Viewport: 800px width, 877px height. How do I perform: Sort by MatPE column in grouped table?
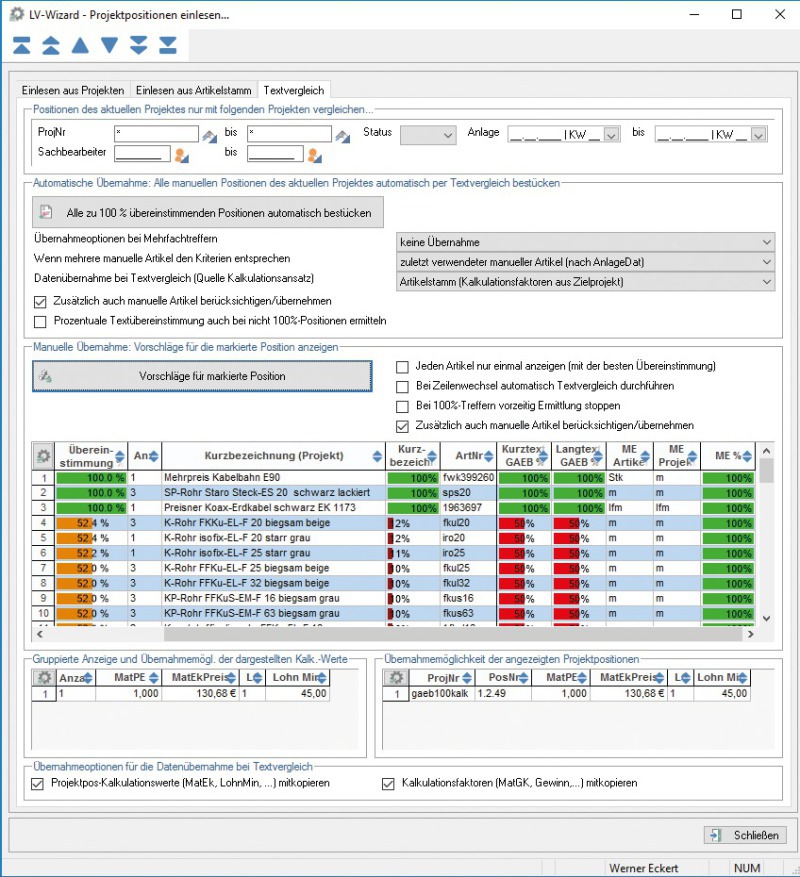[153, 678]
